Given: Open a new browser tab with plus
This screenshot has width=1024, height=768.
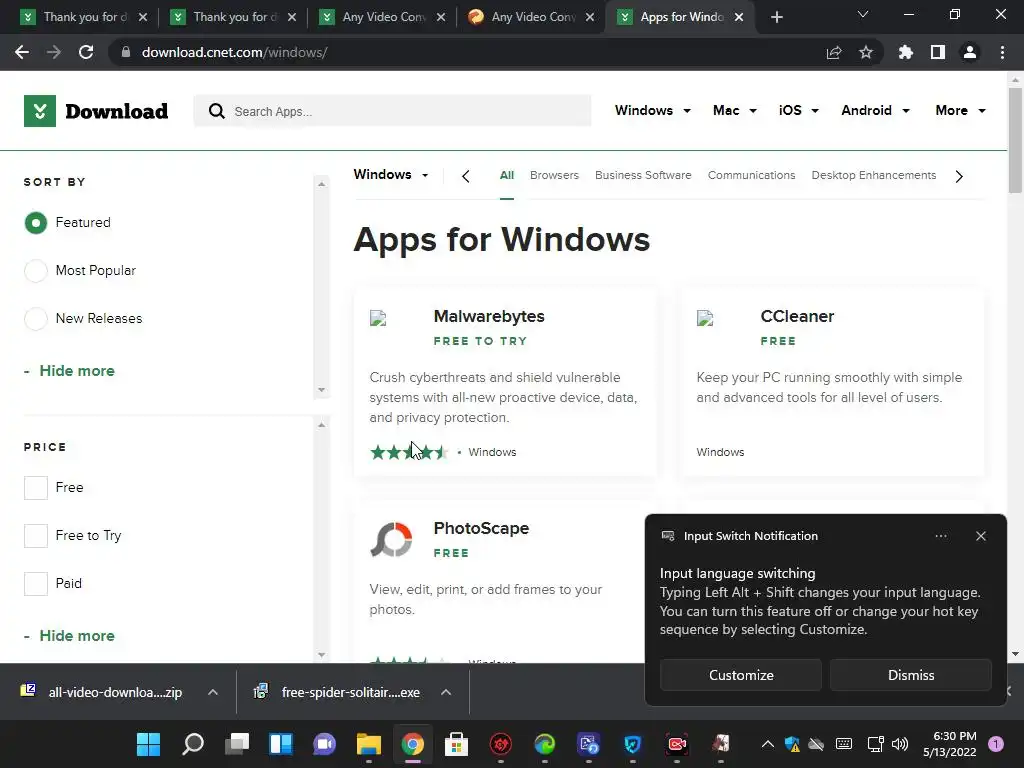Looking at the screenshot, I should (776, 17).
